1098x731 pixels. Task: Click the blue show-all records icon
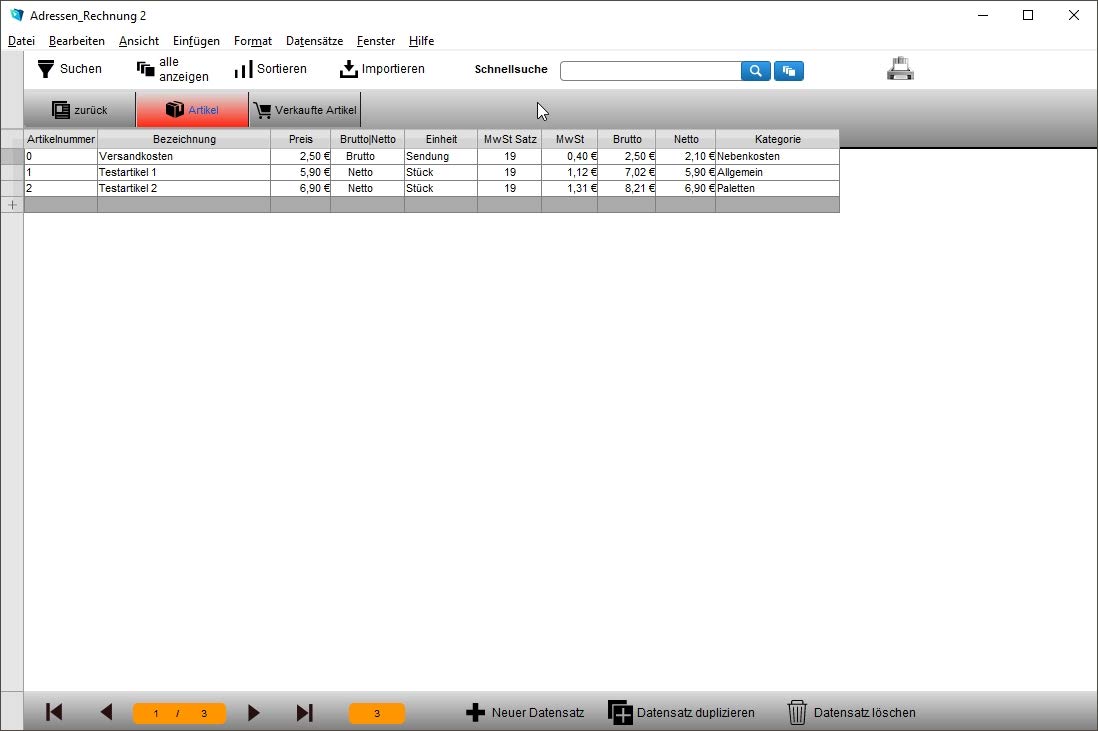[788, 71]
